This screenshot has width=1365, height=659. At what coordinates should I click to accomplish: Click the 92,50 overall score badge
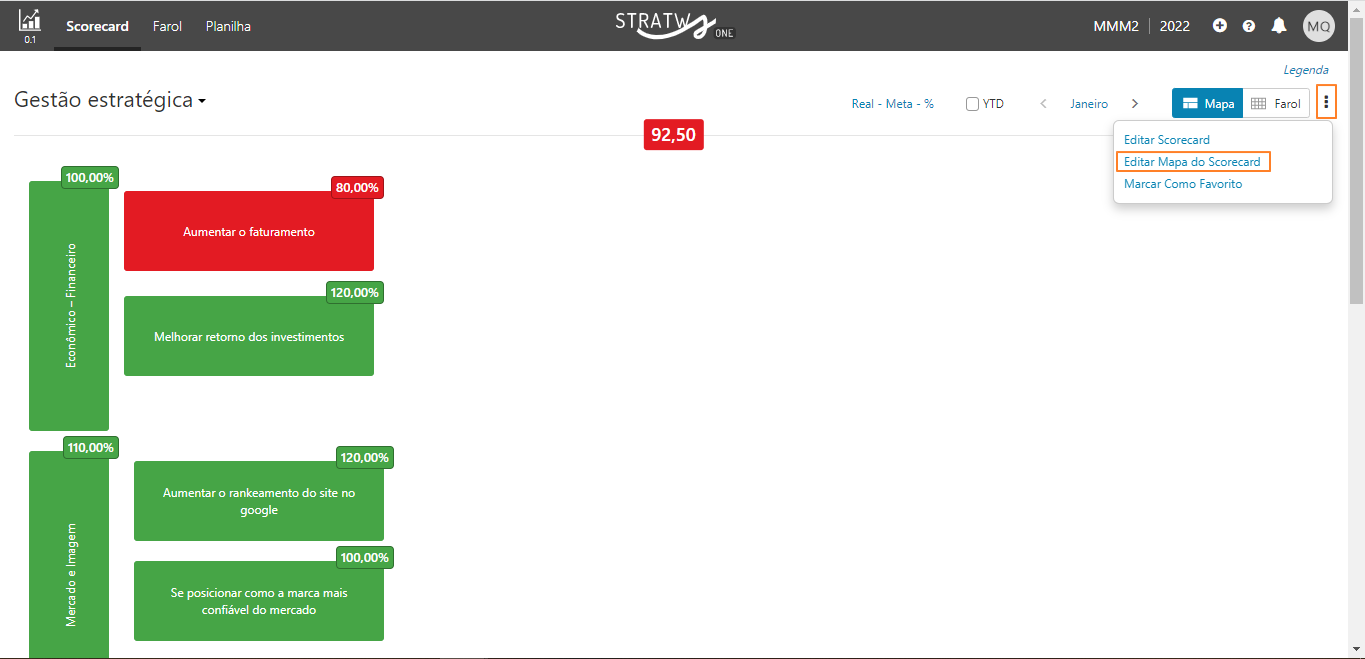click(674, 135)
